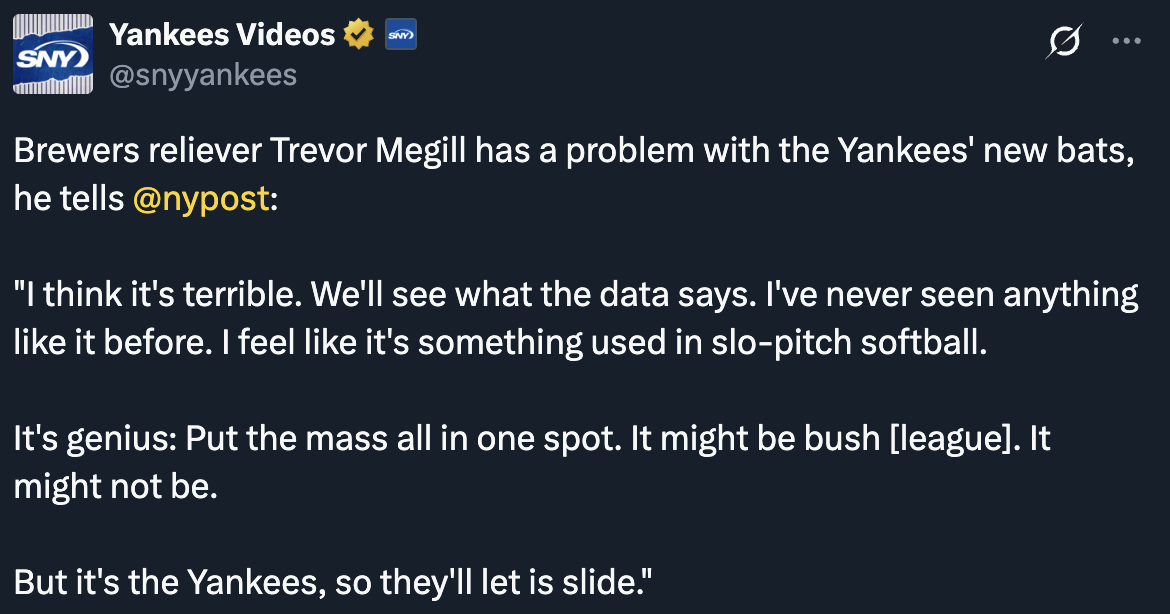Click the gold verified checkmark badge
The height and width of the screenshot is (614, 1170).
[x=358, y=34]
